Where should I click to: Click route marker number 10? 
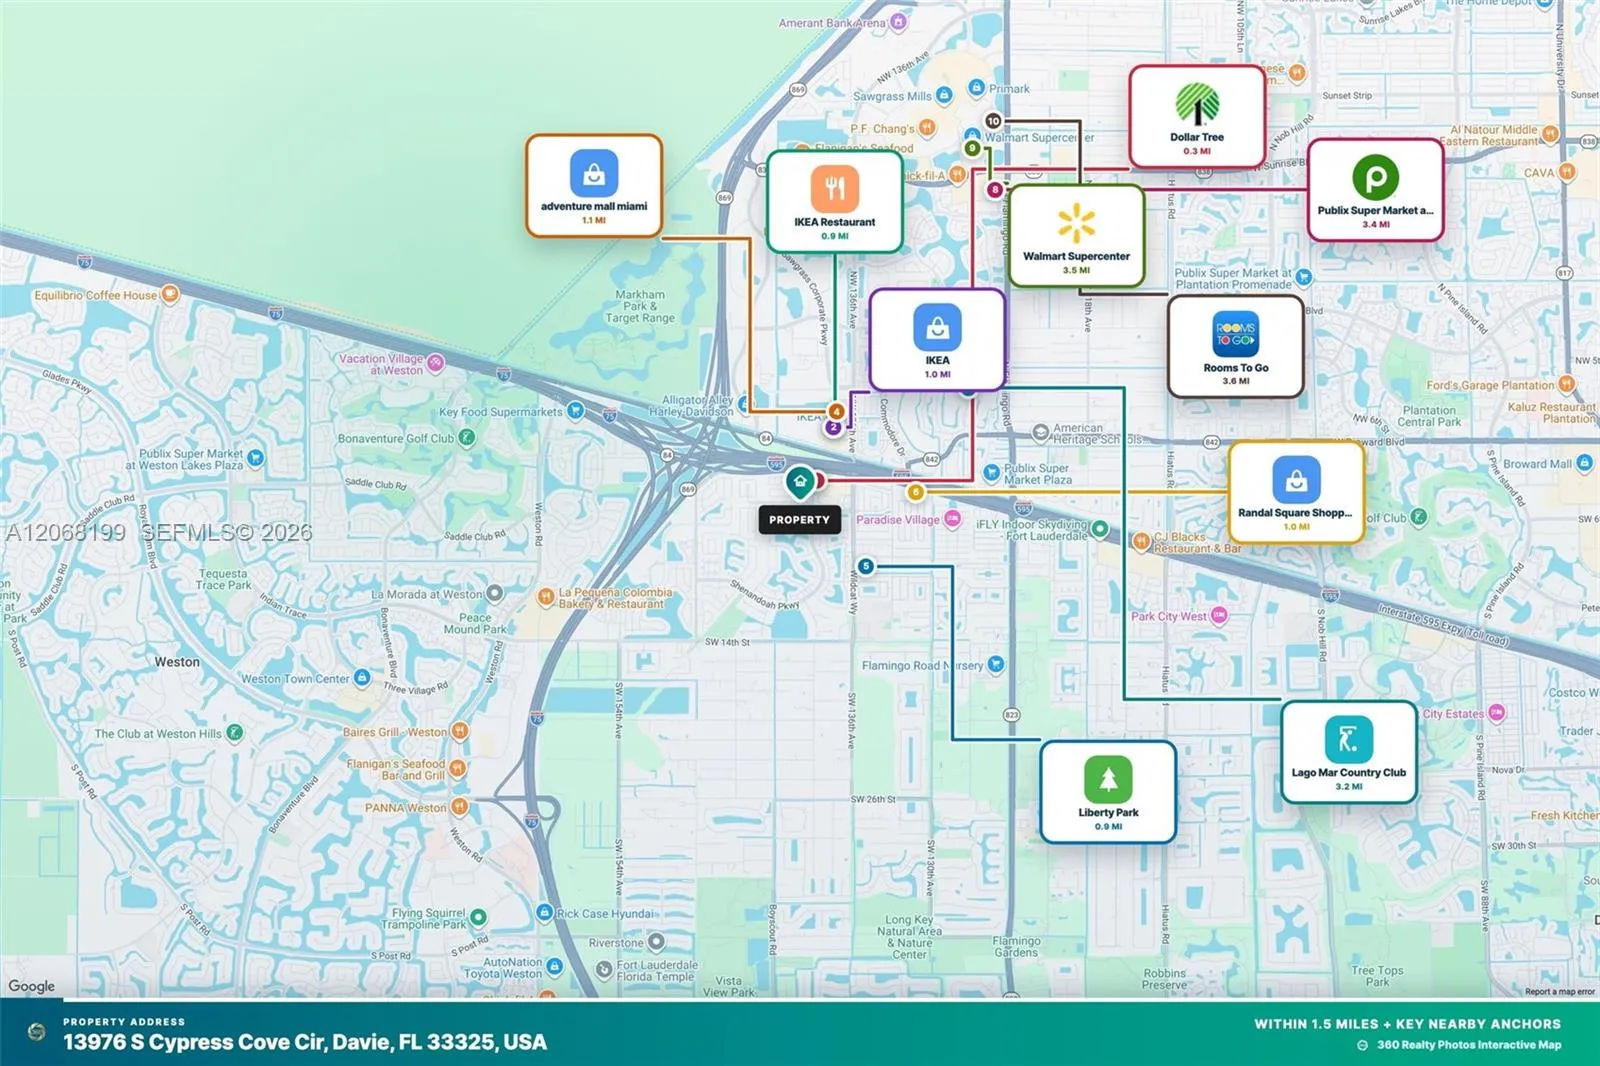[993, 121]
